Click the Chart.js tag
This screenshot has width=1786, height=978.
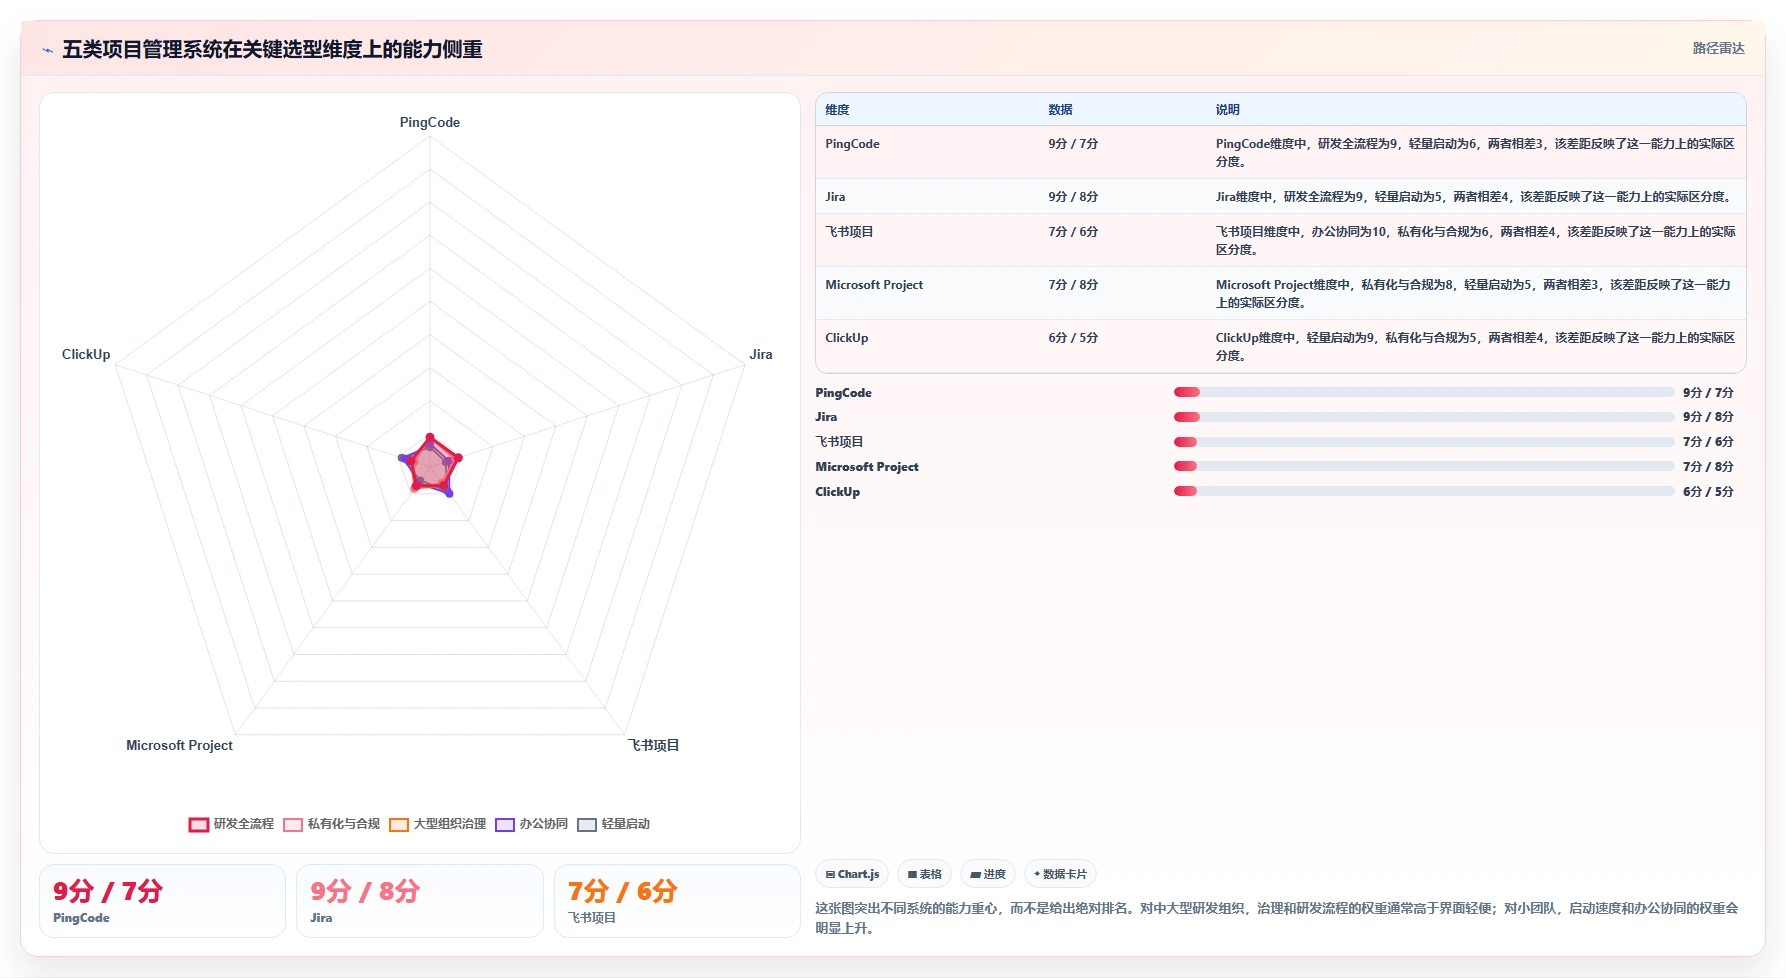(x=852, y=874)
